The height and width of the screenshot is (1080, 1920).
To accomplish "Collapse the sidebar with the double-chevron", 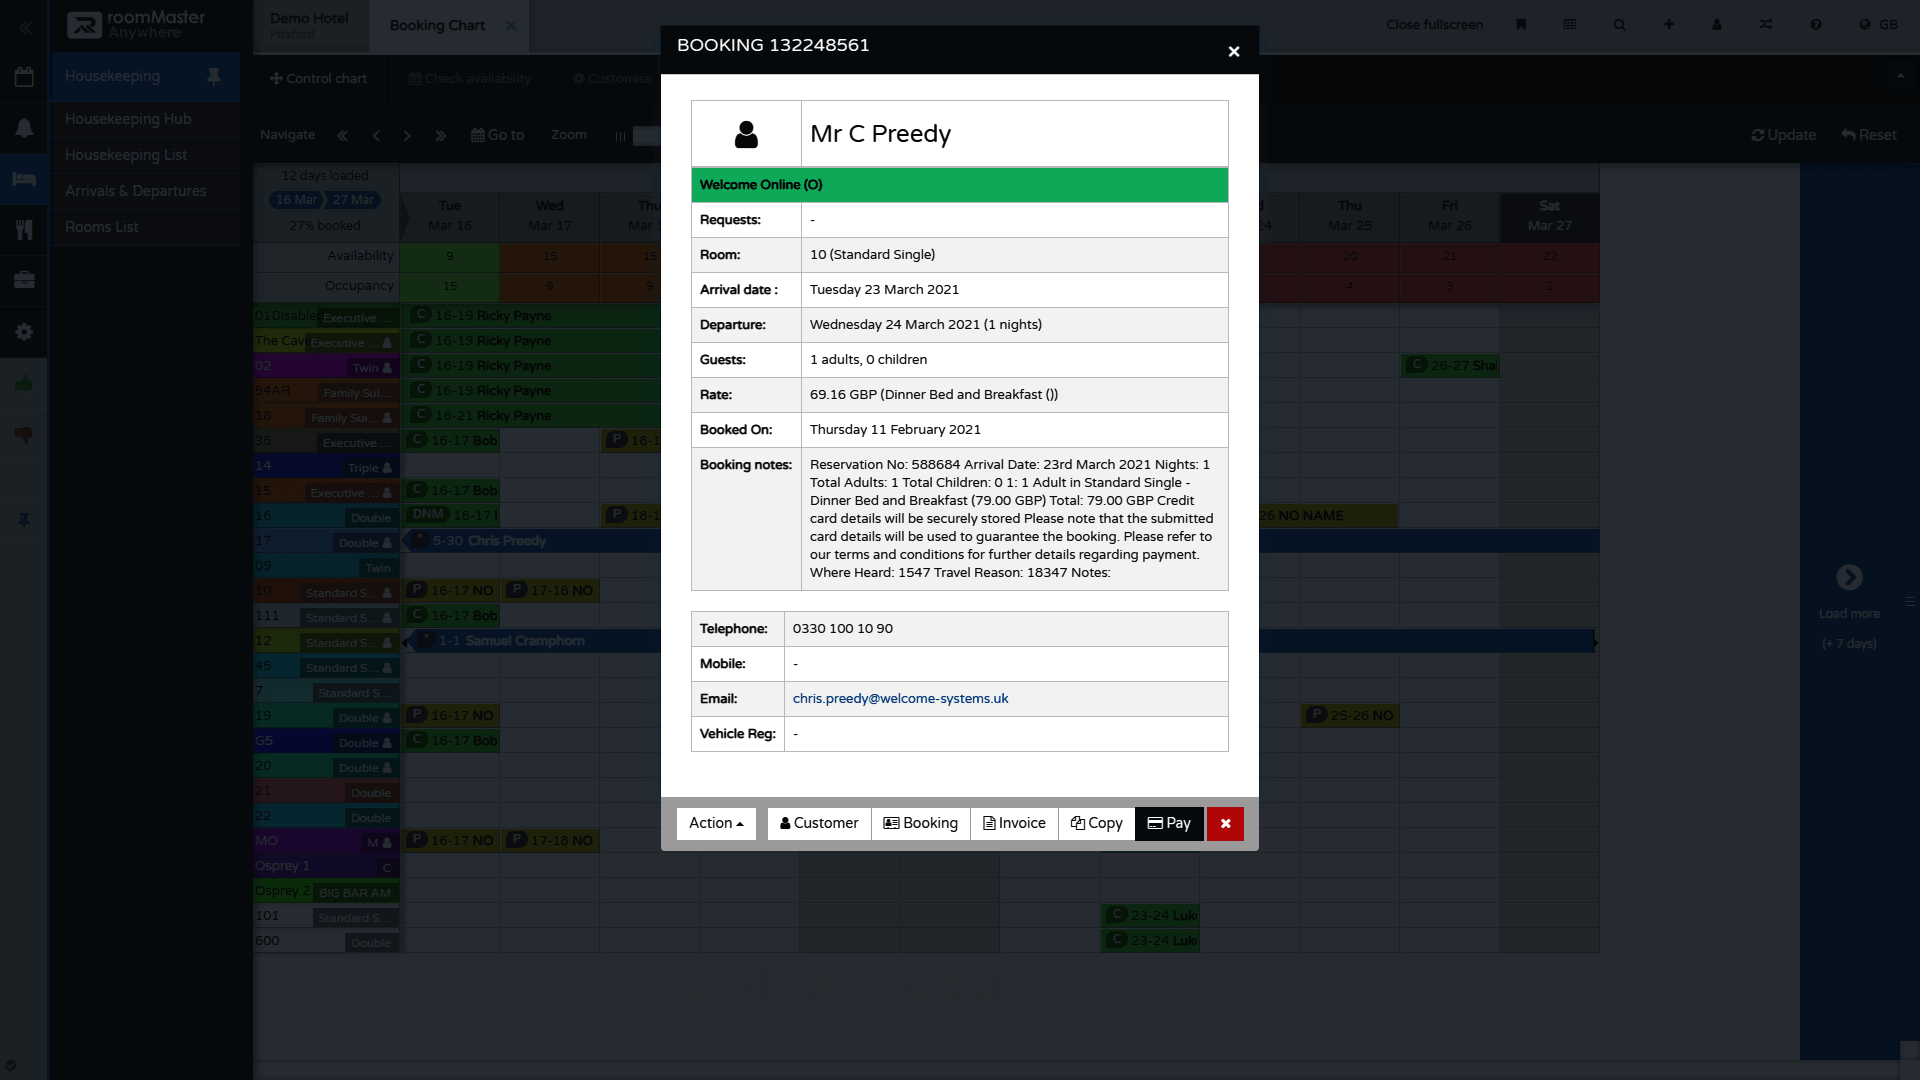I will tap(25, 28).
